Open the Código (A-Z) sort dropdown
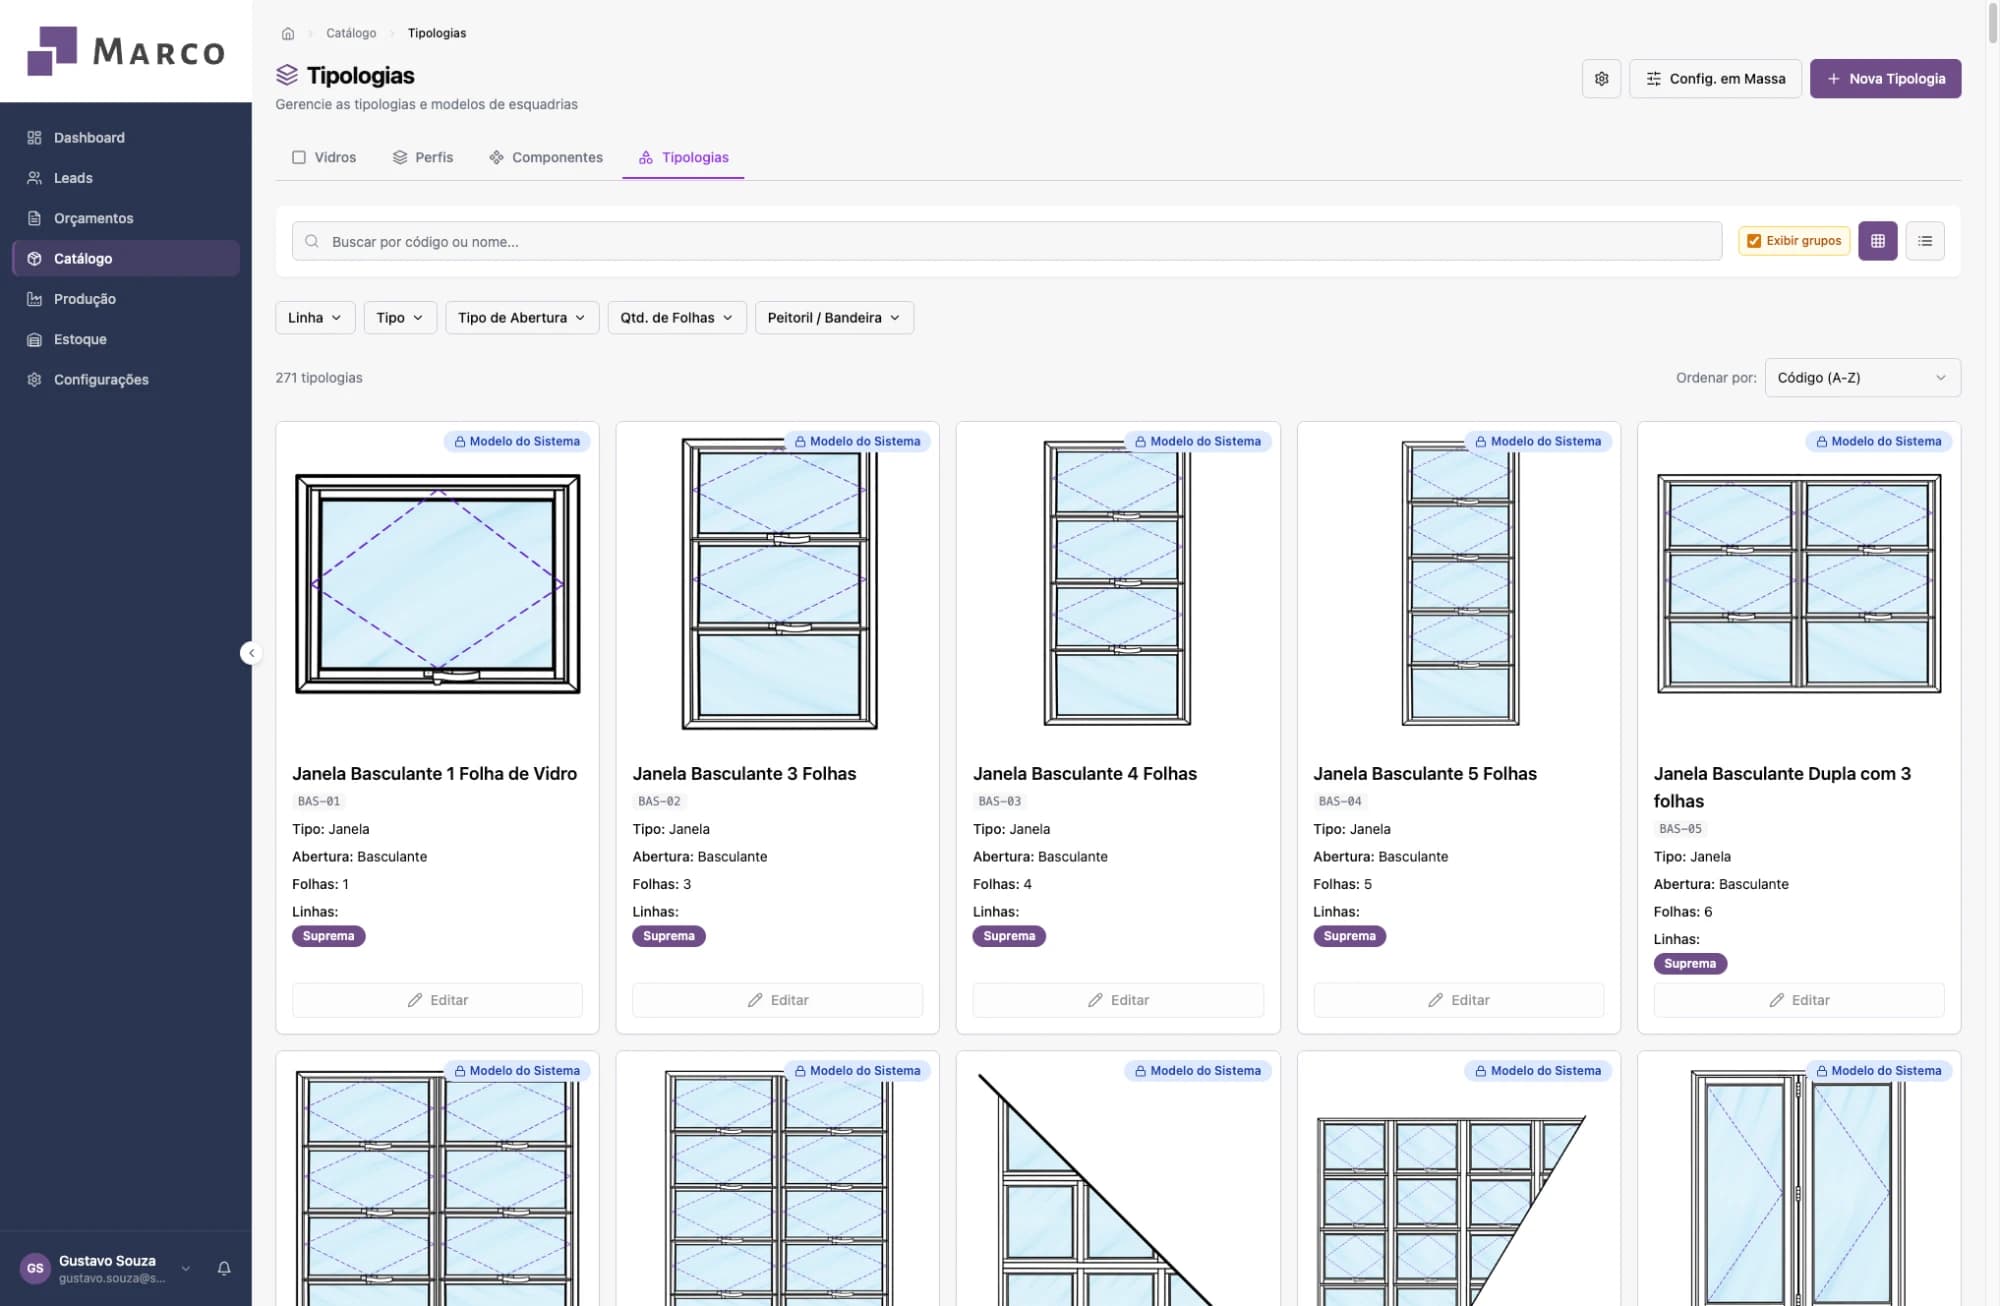This screenshot has width=2000, height=1306. pos(1862,378)
